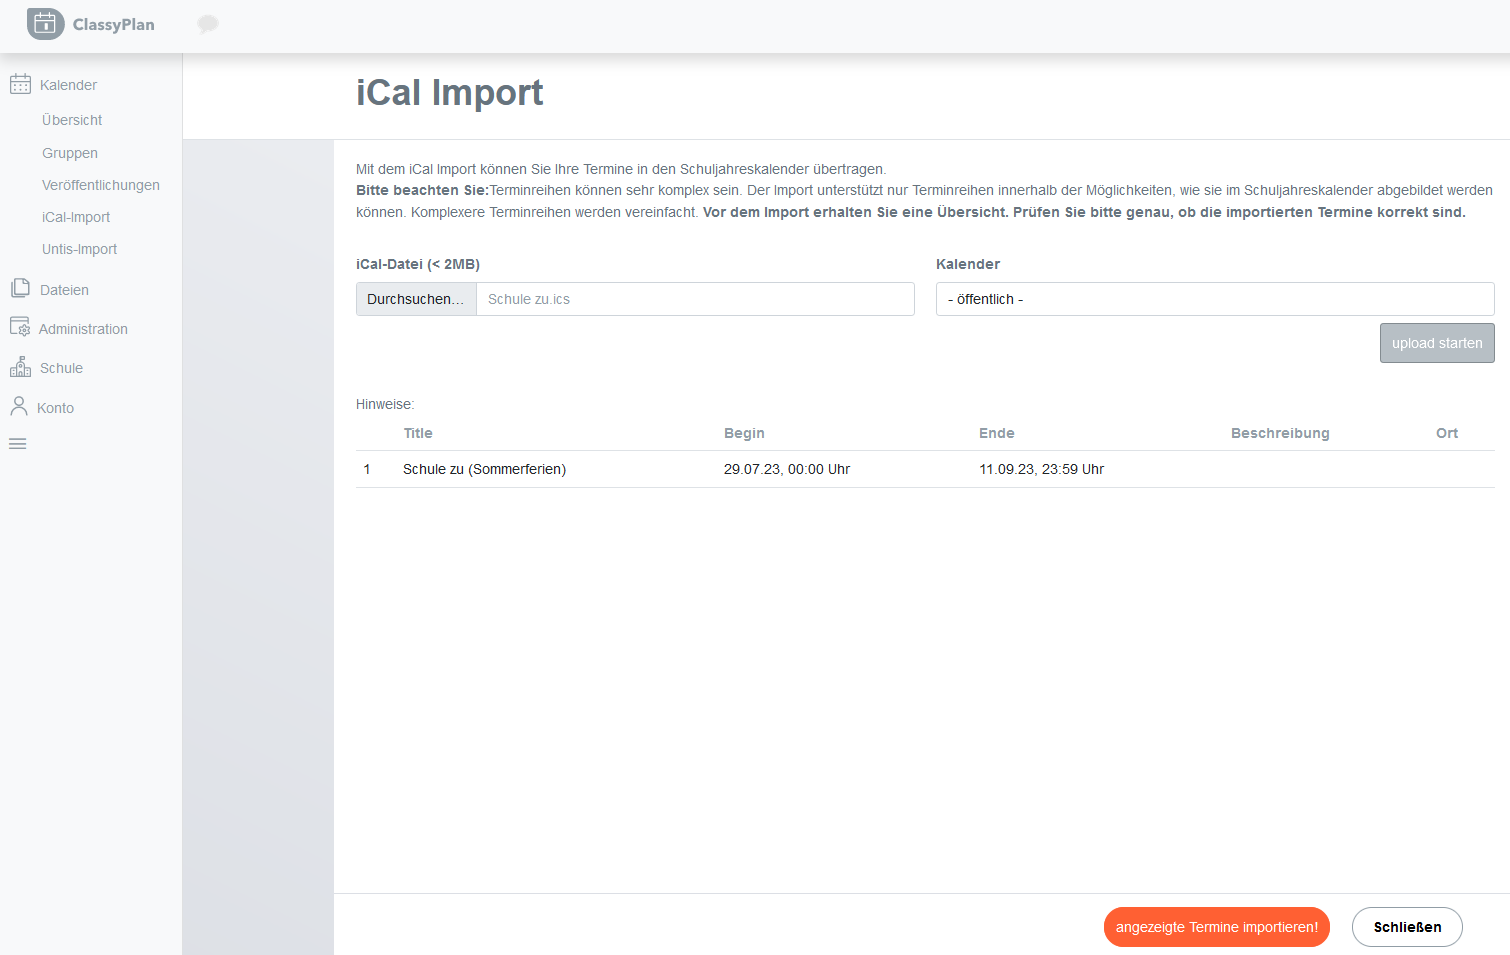Collapse sidebar with the hamburger lines icon
Viewport: 1510px width, 955px height.
coord(18,444)
